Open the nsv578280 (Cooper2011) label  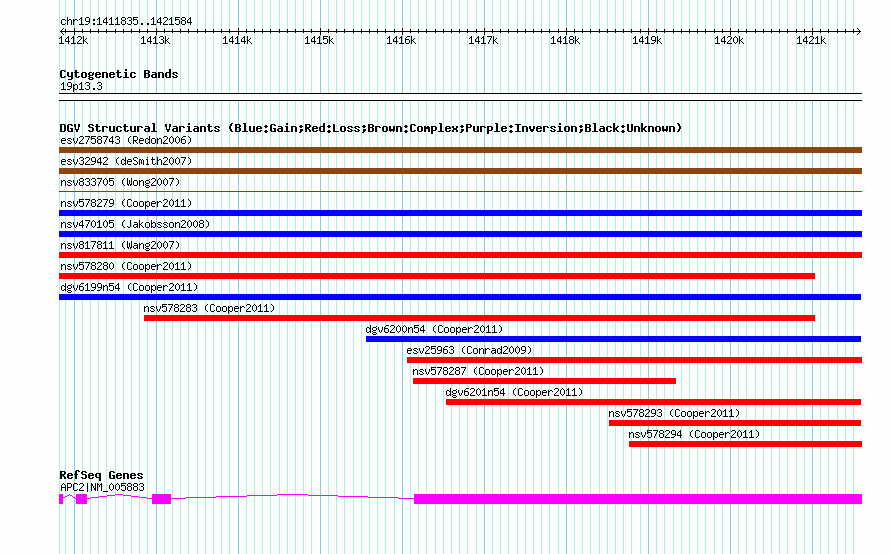tap(126, 266)
